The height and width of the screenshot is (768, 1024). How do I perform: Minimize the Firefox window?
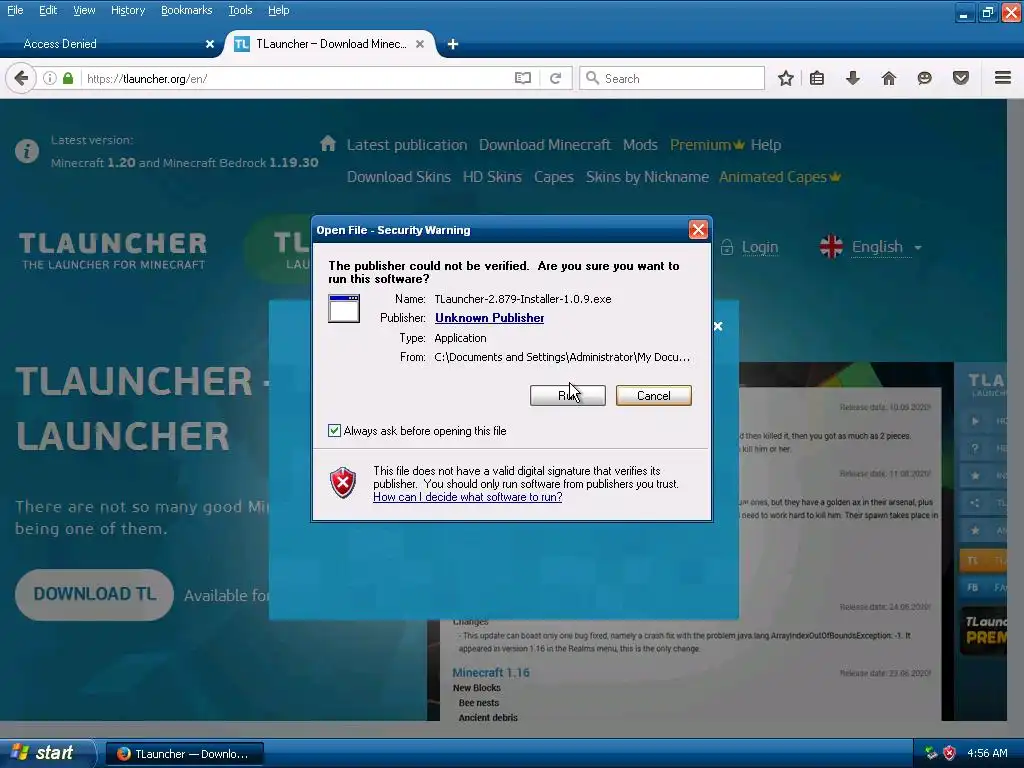[x=964, y=12]
